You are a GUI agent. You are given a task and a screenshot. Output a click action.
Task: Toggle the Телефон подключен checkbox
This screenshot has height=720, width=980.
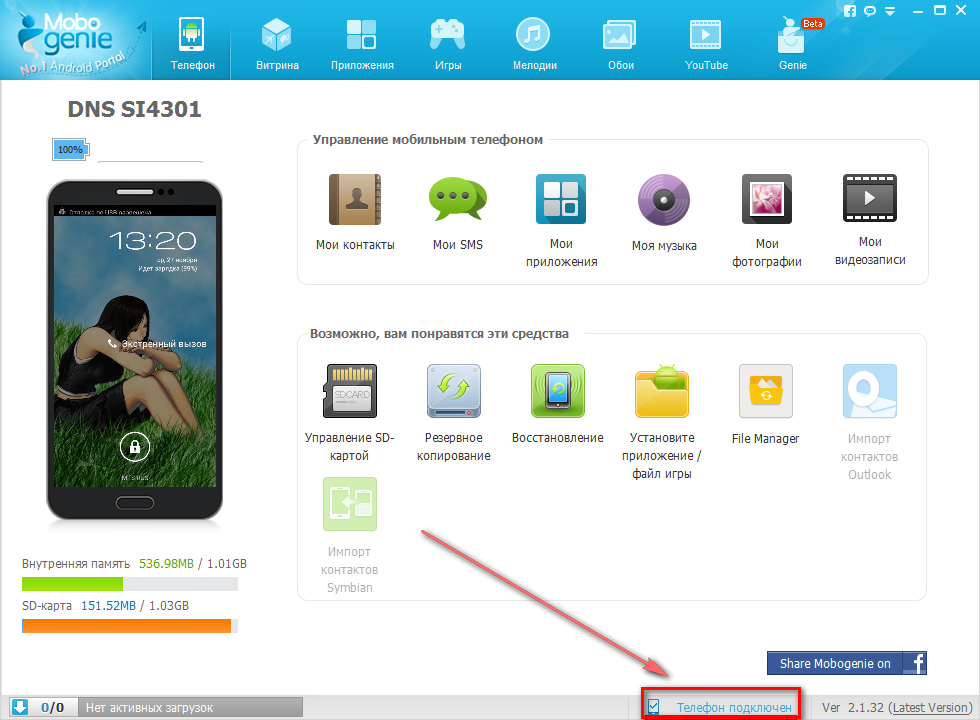click(x=654, y=707)
